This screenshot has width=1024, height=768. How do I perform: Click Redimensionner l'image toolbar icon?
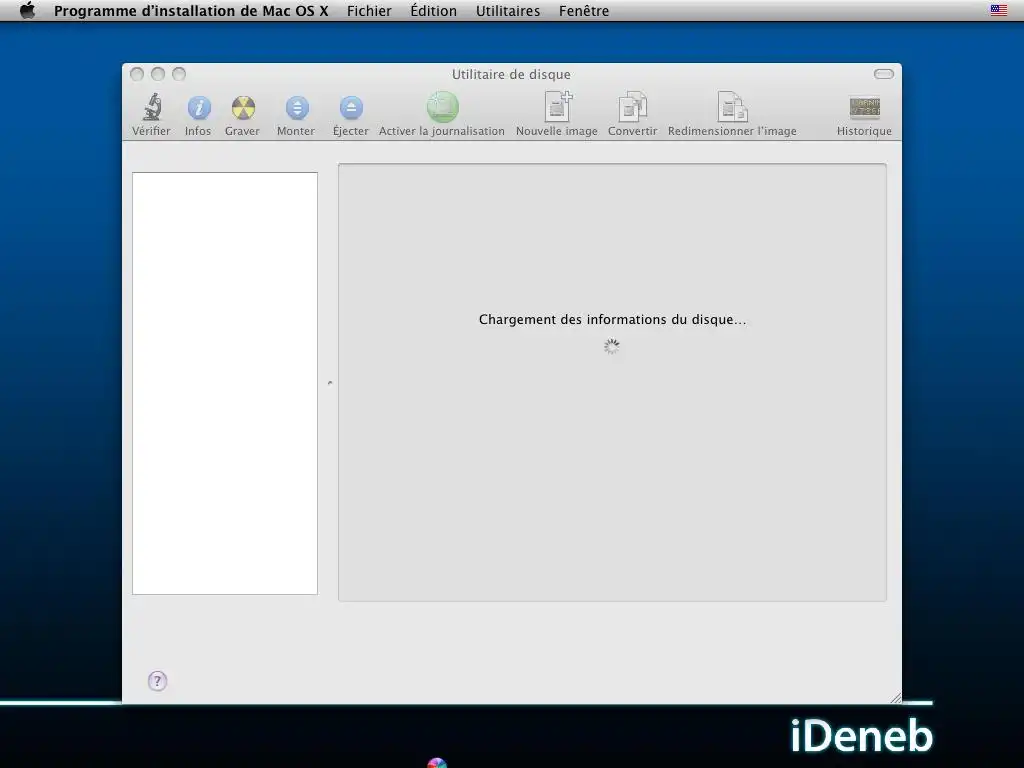732,106
